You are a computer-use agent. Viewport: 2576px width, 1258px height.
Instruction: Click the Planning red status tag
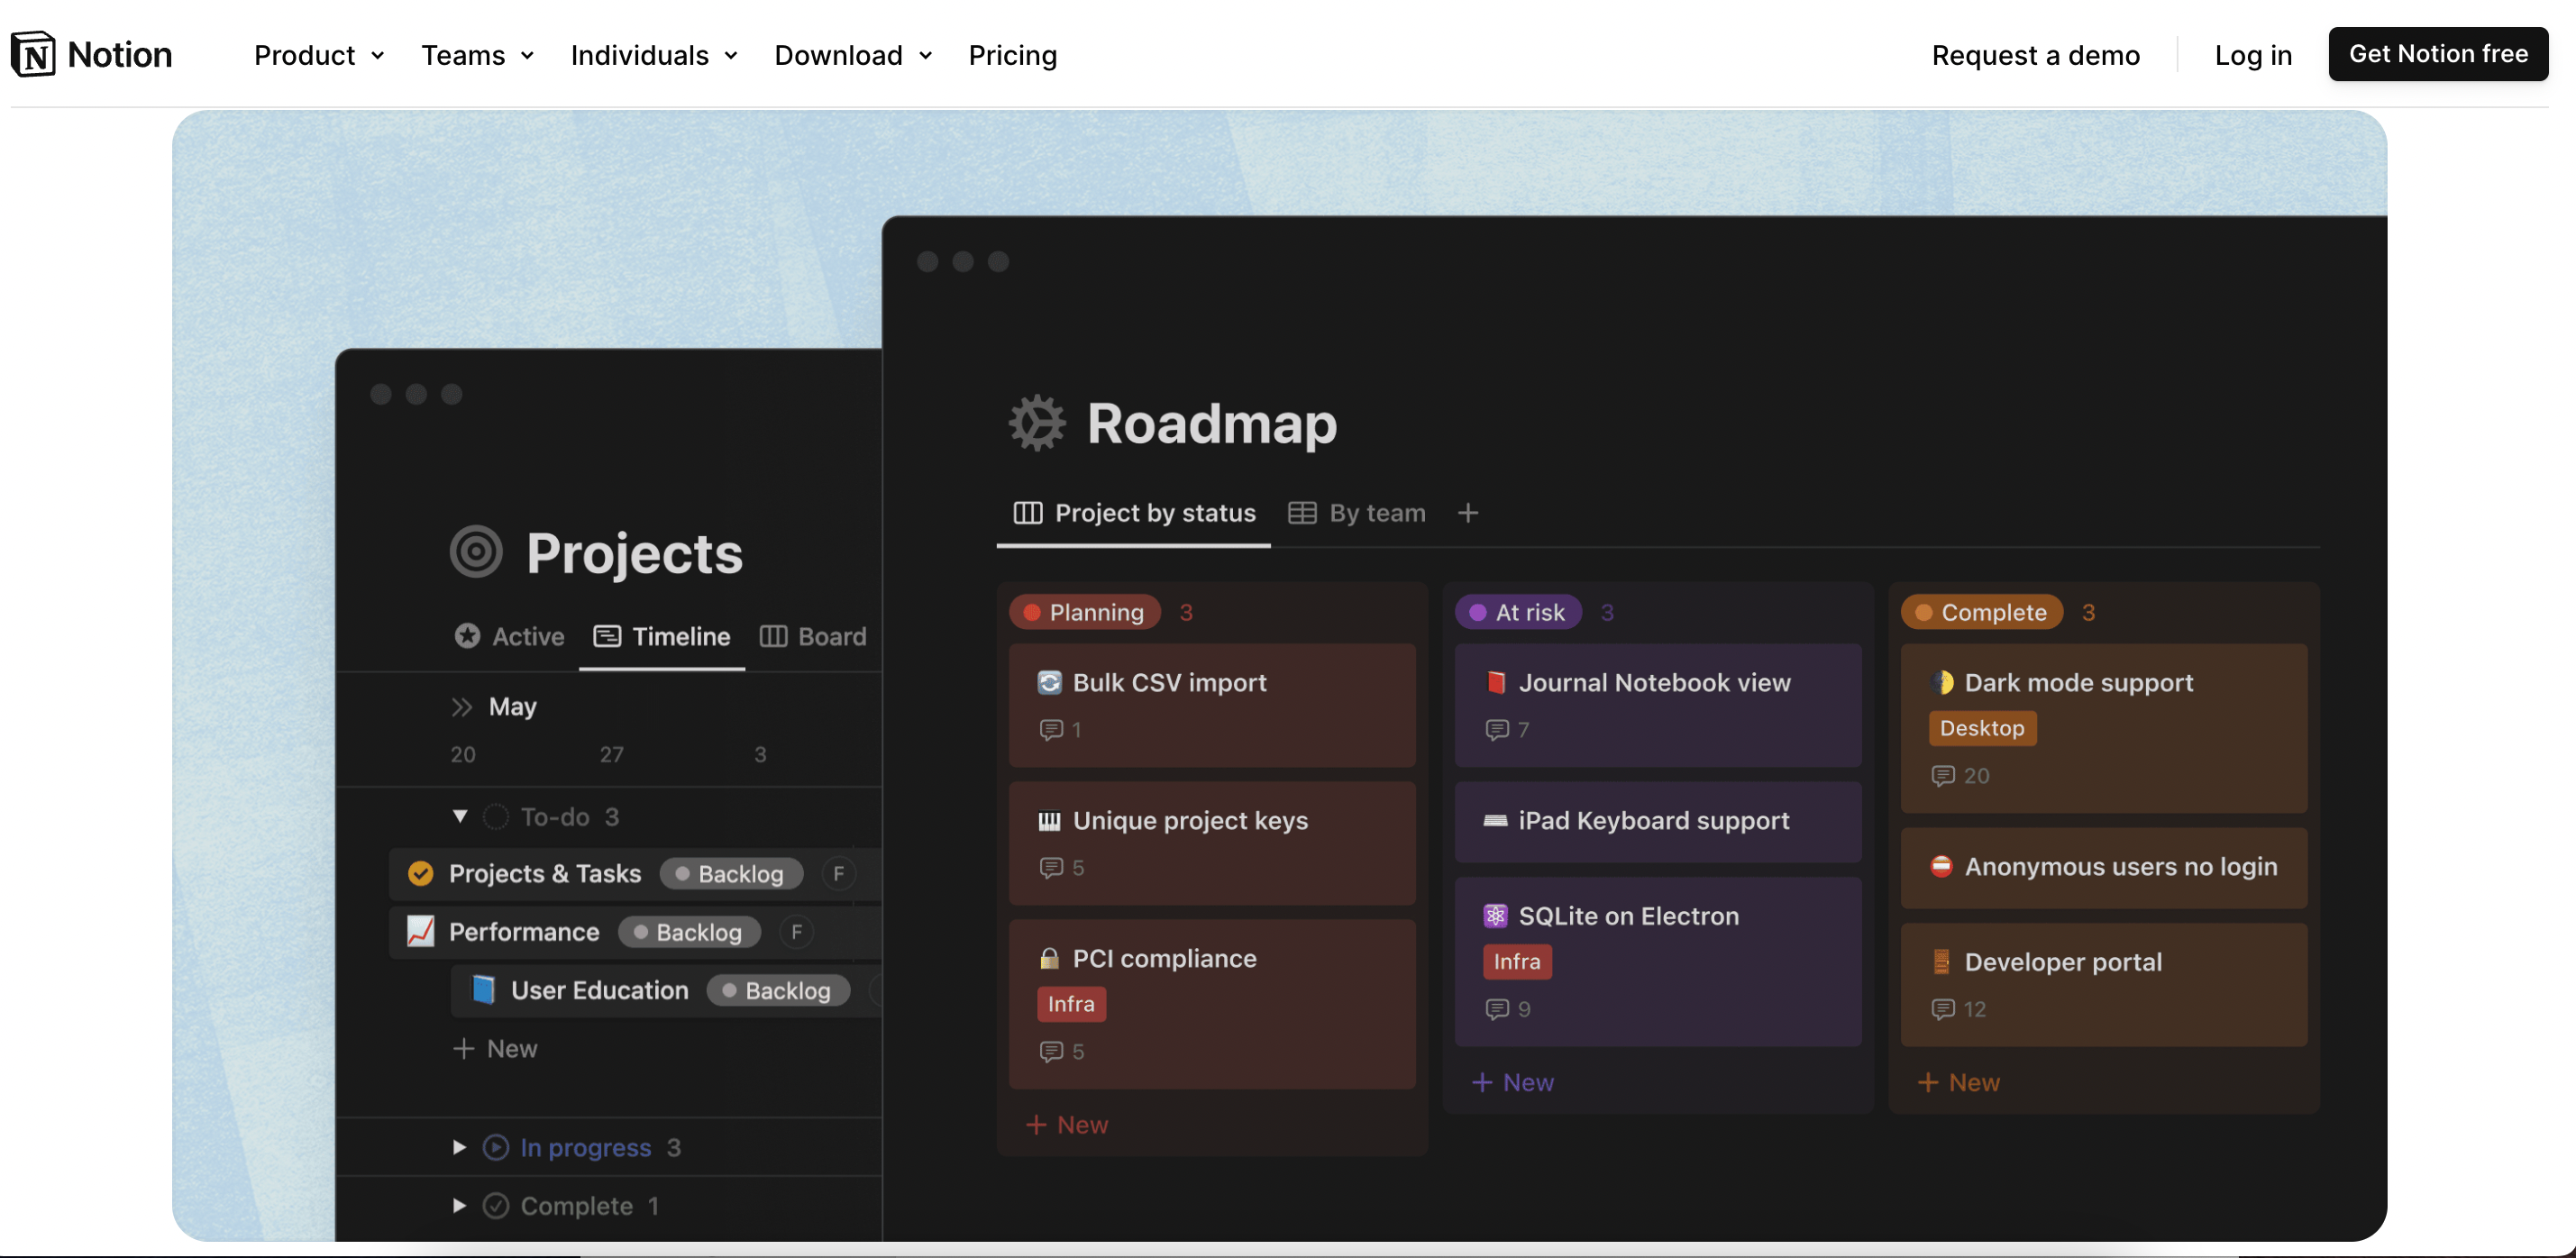1085,613
